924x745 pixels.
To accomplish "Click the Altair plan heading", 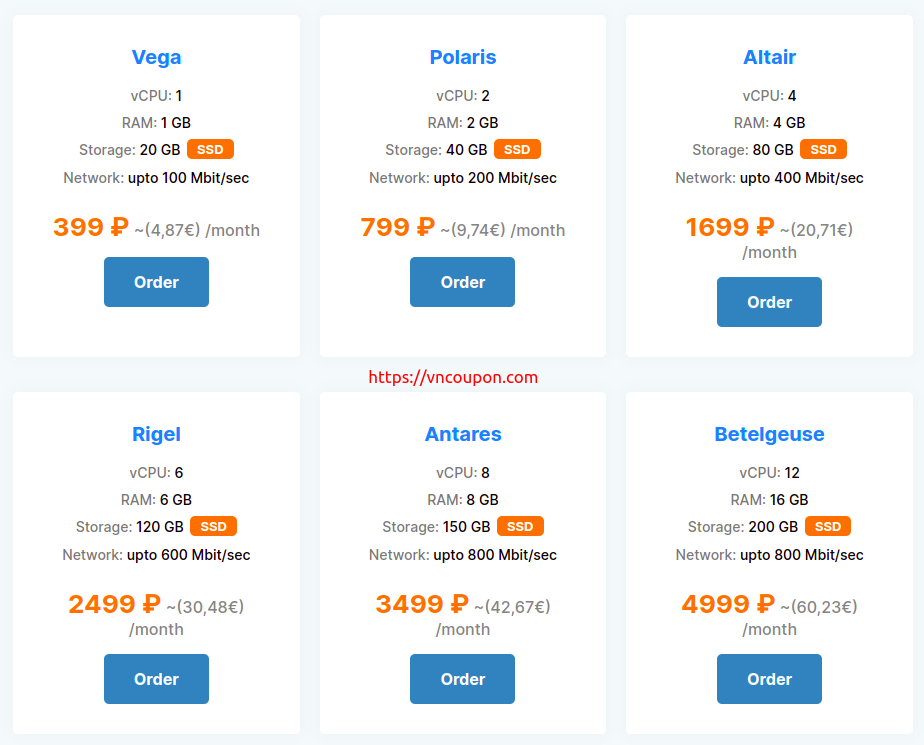I will coord(769,57).
